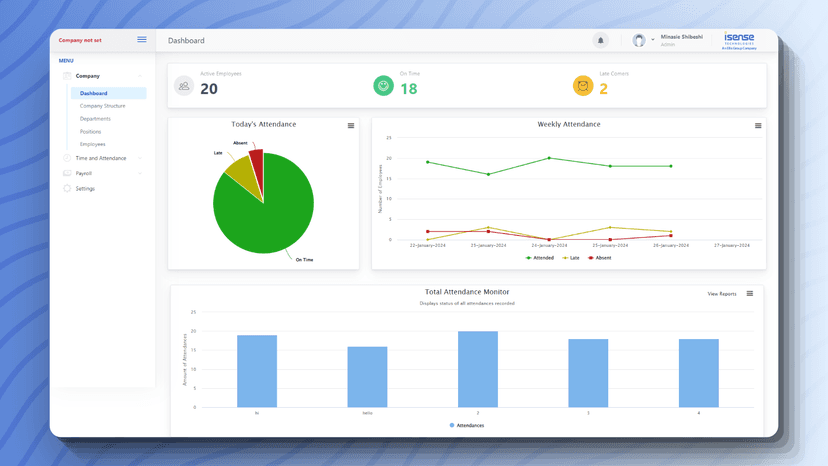Click the user name Minasie Shibeshi
Viewport: 828px width, 466px height.
pyautogui.click(x=681, y=37)
